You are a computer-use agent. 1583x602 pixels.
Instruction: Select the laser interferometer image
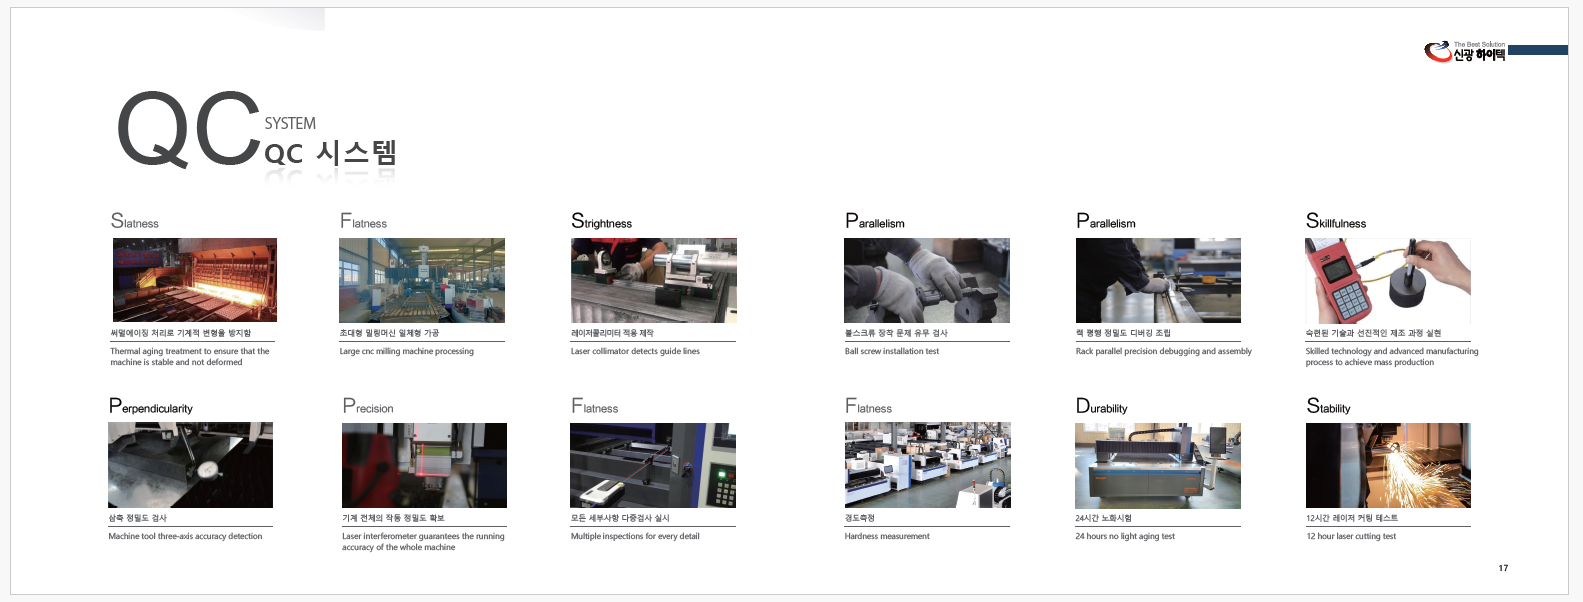pyautogui.click(x=424, y=465)
